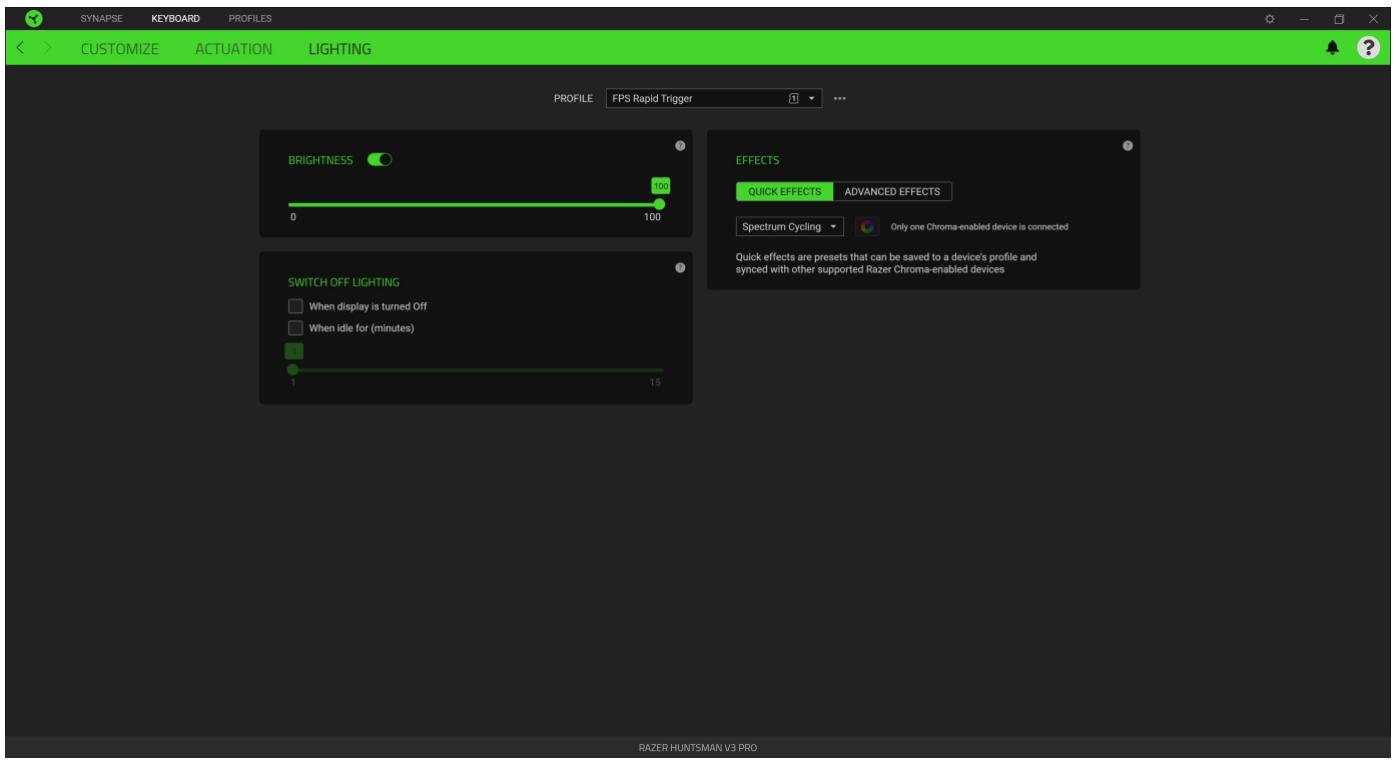Click the Only one Chroma-enabled device text
Screen dimensions: 1396x762
pos(980,227)
